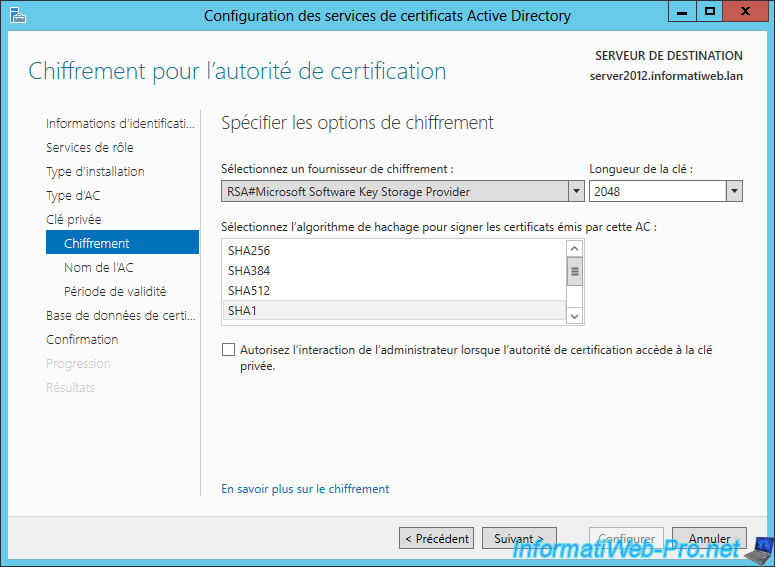Open the En savoir plus sur le chiffrement link
775x567 pixels.
tap(305, 489)
